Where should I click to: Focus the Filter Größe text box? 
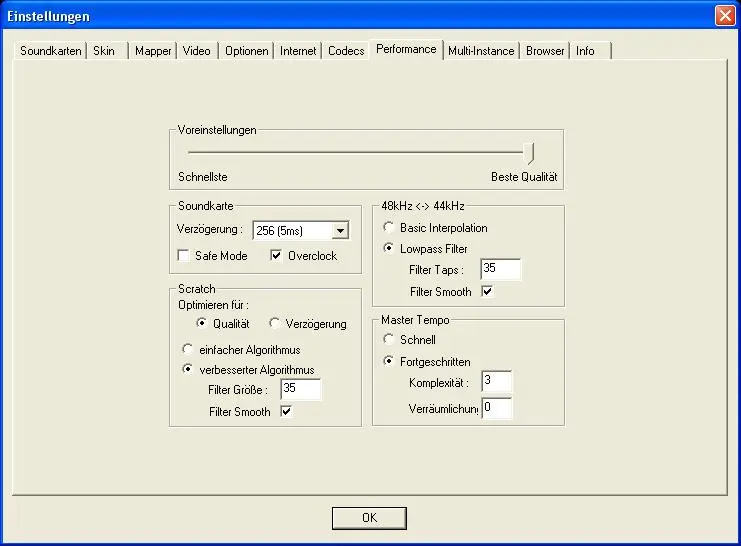pyautogui.click(x=300, y=390)
